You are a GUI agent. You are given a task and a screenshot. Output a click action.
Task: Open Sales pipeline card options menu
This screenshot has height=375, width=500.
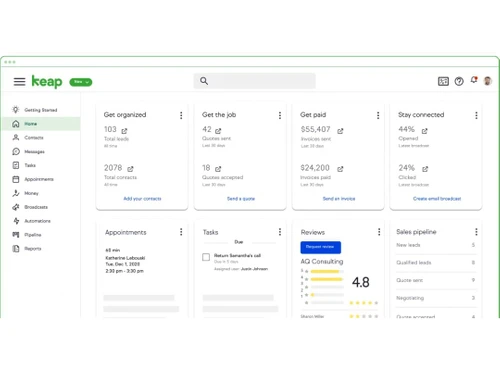click(x=476, y=232)
